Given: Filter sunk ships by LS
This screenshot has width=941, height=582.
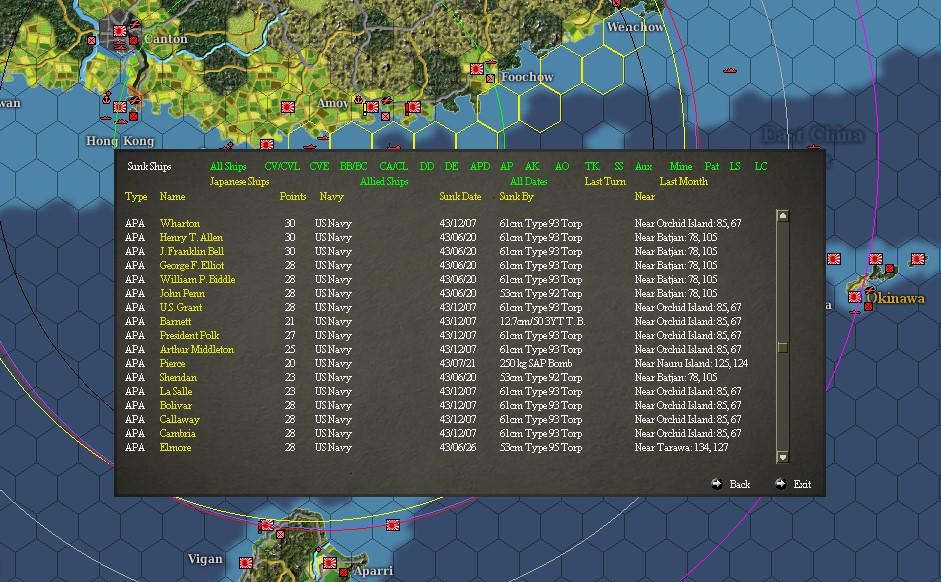Looking at the screenshot, I should [735, 166].
